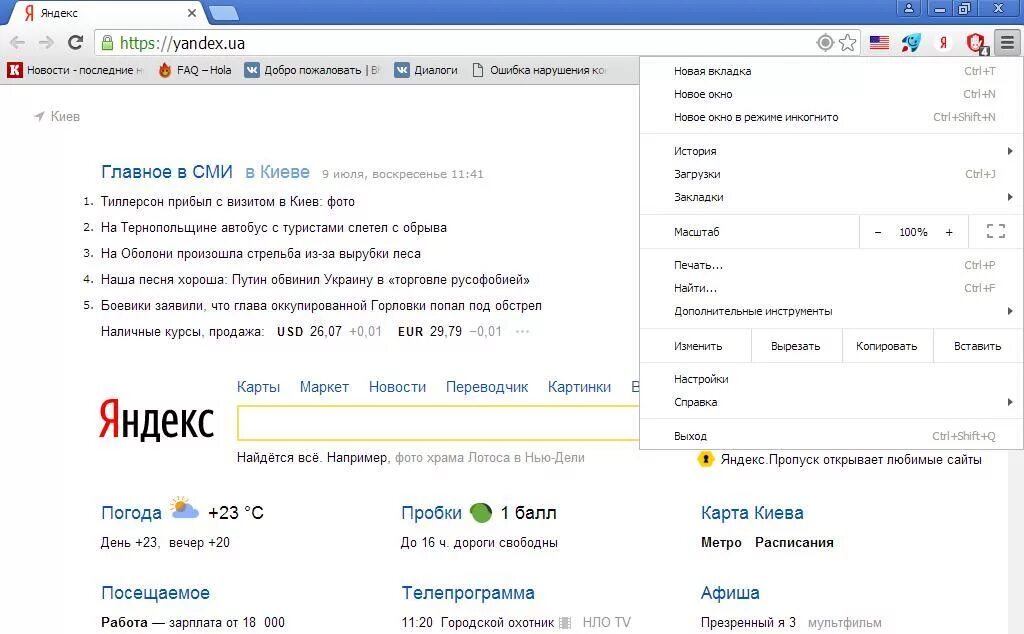Open the Новости bookmark with red K icon
The image size is (1024, 634).
point(74,70)
